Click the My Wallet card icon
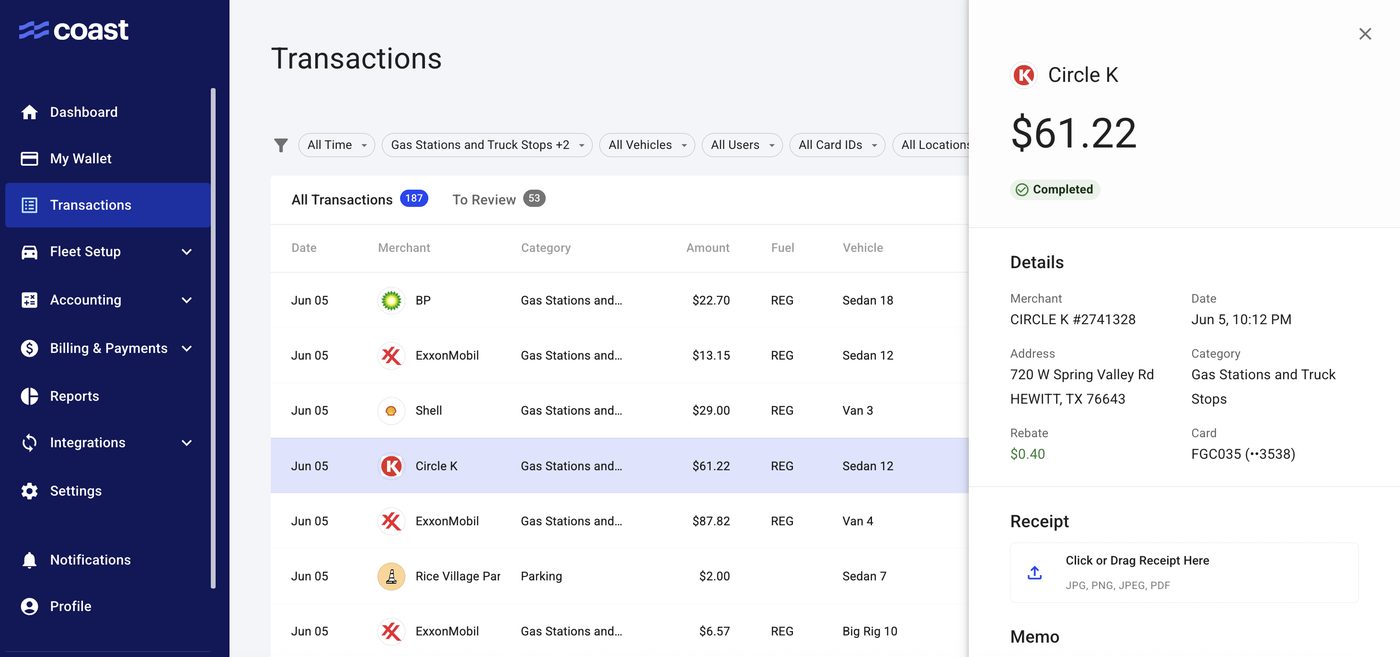The image size is (1400, 657). click(x=30, y=158)
